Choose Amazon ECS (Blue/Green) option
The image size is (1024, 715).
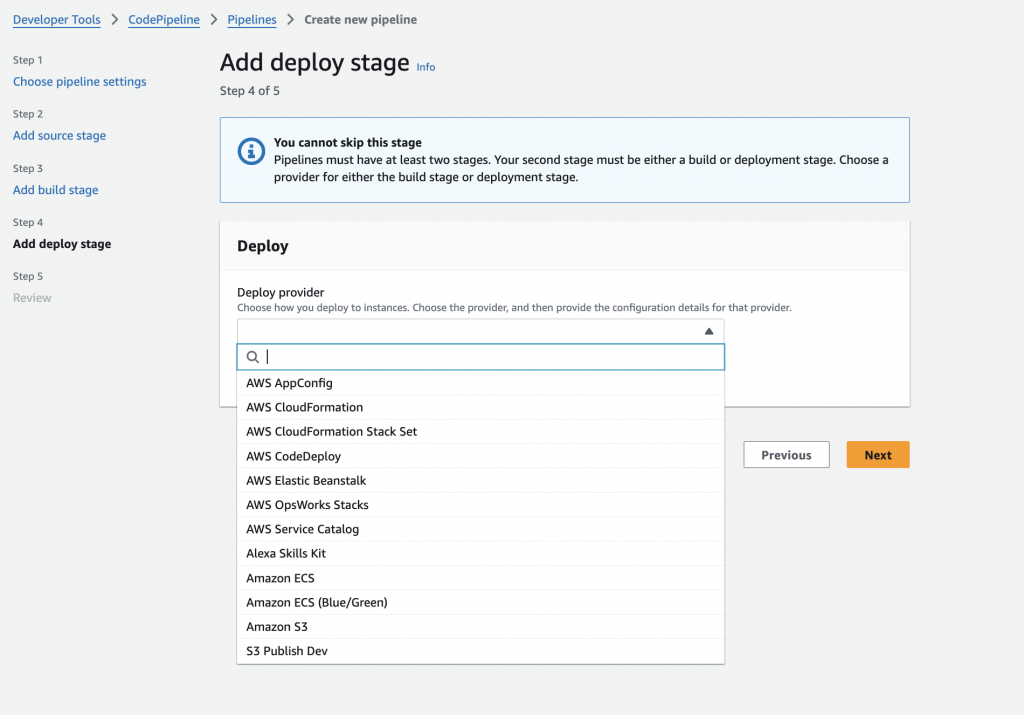coord(317,603)
